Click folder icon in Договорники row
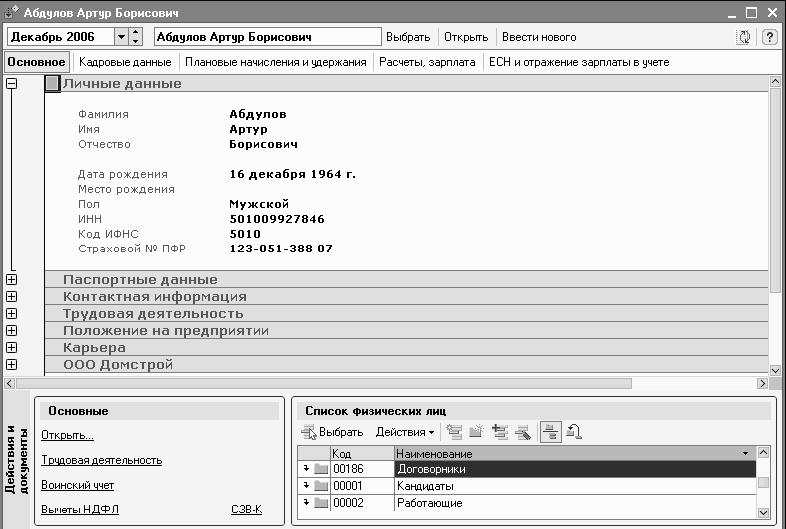This screenshot has height=529, width=786. coord(321,469)
